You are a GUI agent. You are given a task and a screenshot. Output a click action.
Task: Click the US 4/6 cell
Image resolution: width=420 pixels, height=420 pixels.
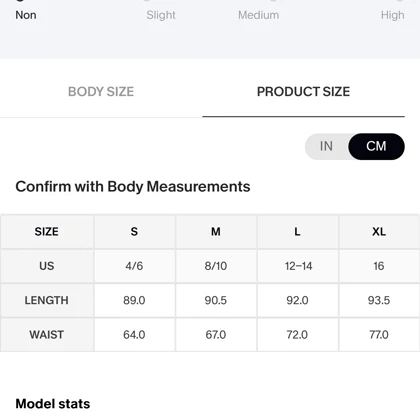134,266
